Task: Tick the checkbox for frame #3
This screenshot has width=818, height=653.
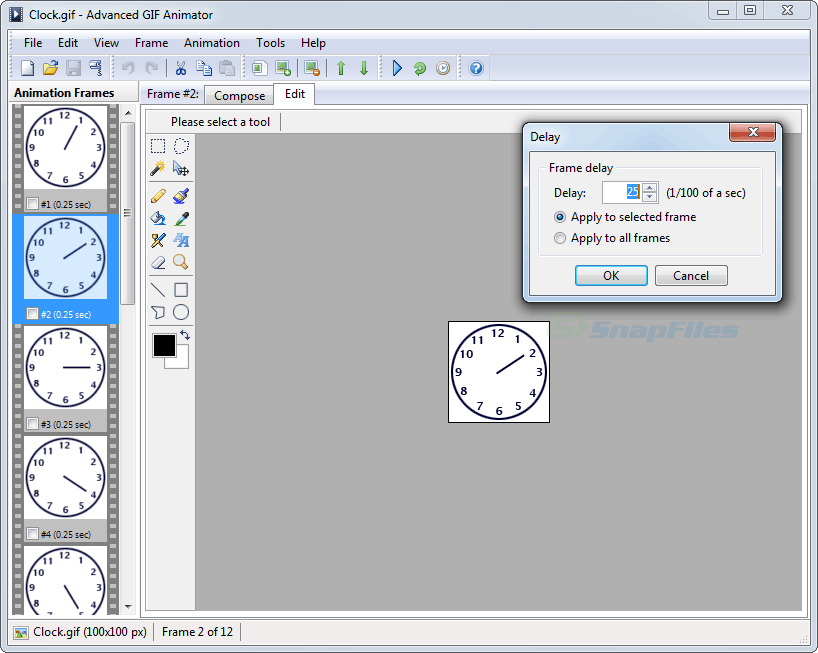Action: pyautogui.click(x=32, y=424)
